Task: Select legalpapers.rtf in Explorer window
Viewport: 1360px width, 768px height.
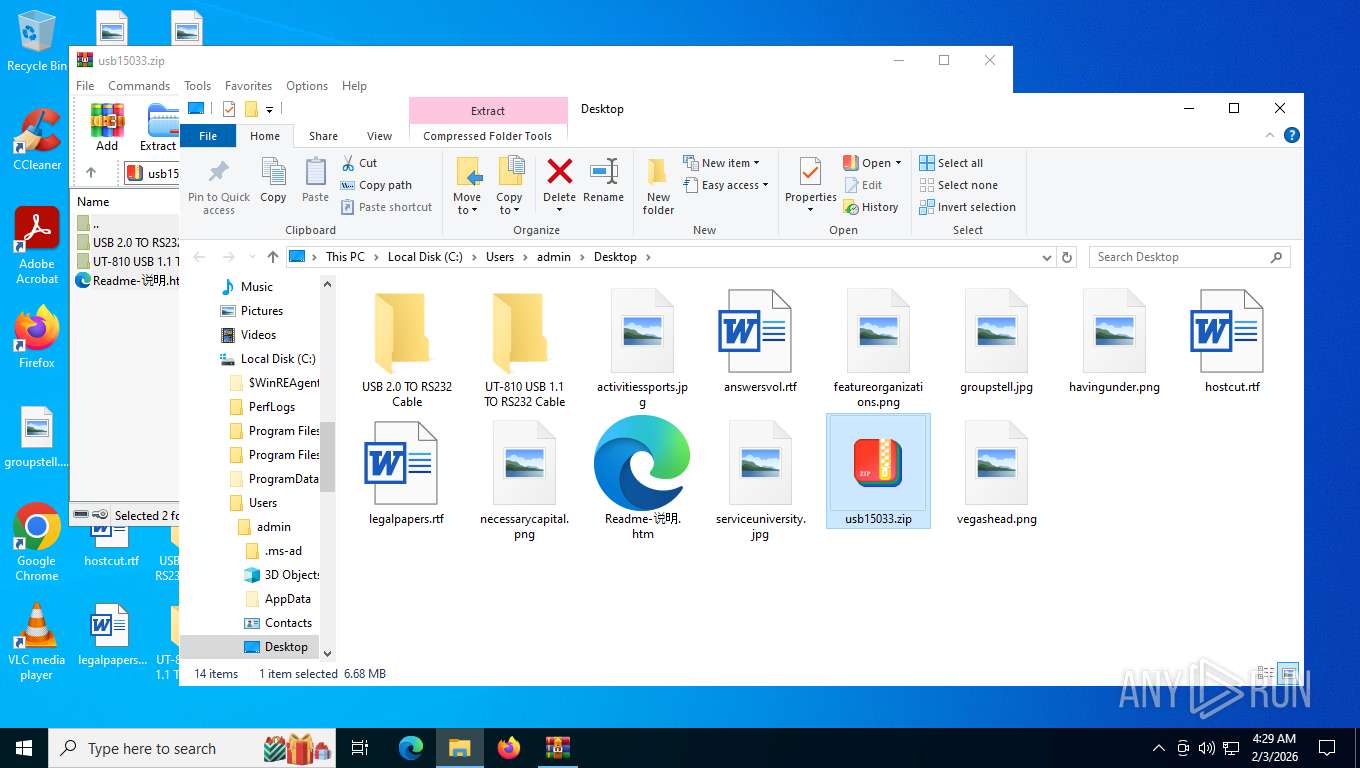Action: [406, 472]
